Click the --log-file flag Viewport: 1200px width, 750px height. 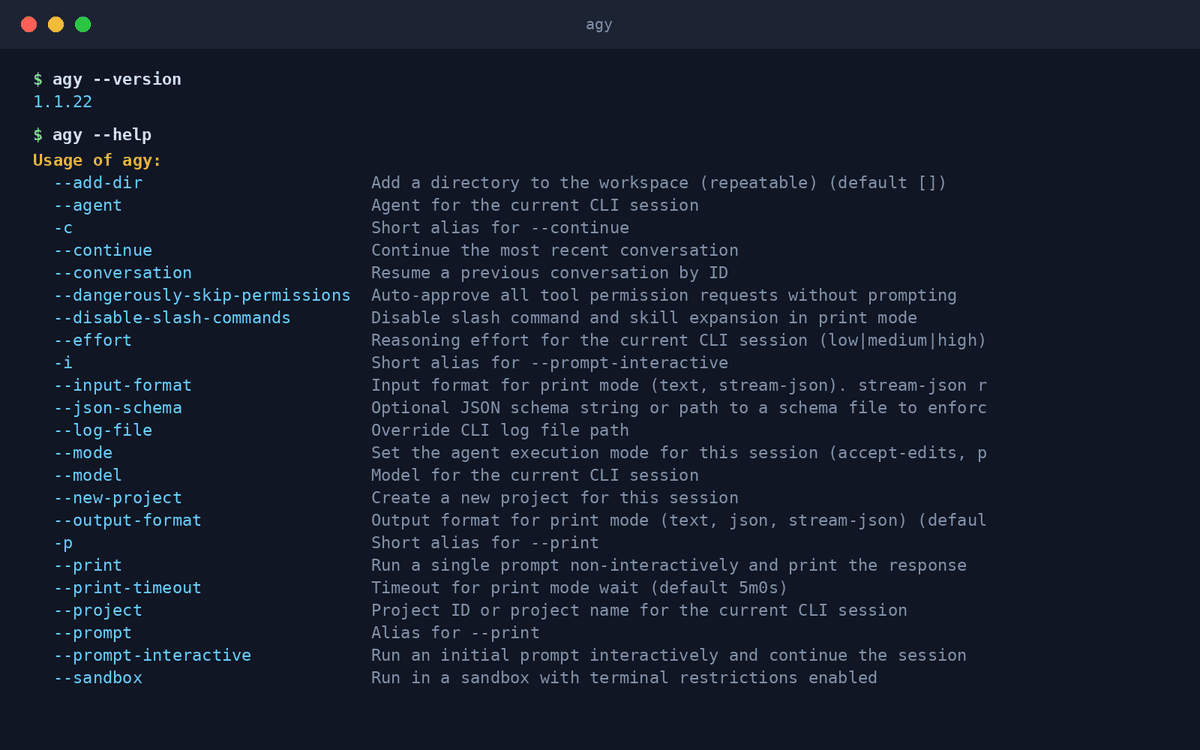103,430
